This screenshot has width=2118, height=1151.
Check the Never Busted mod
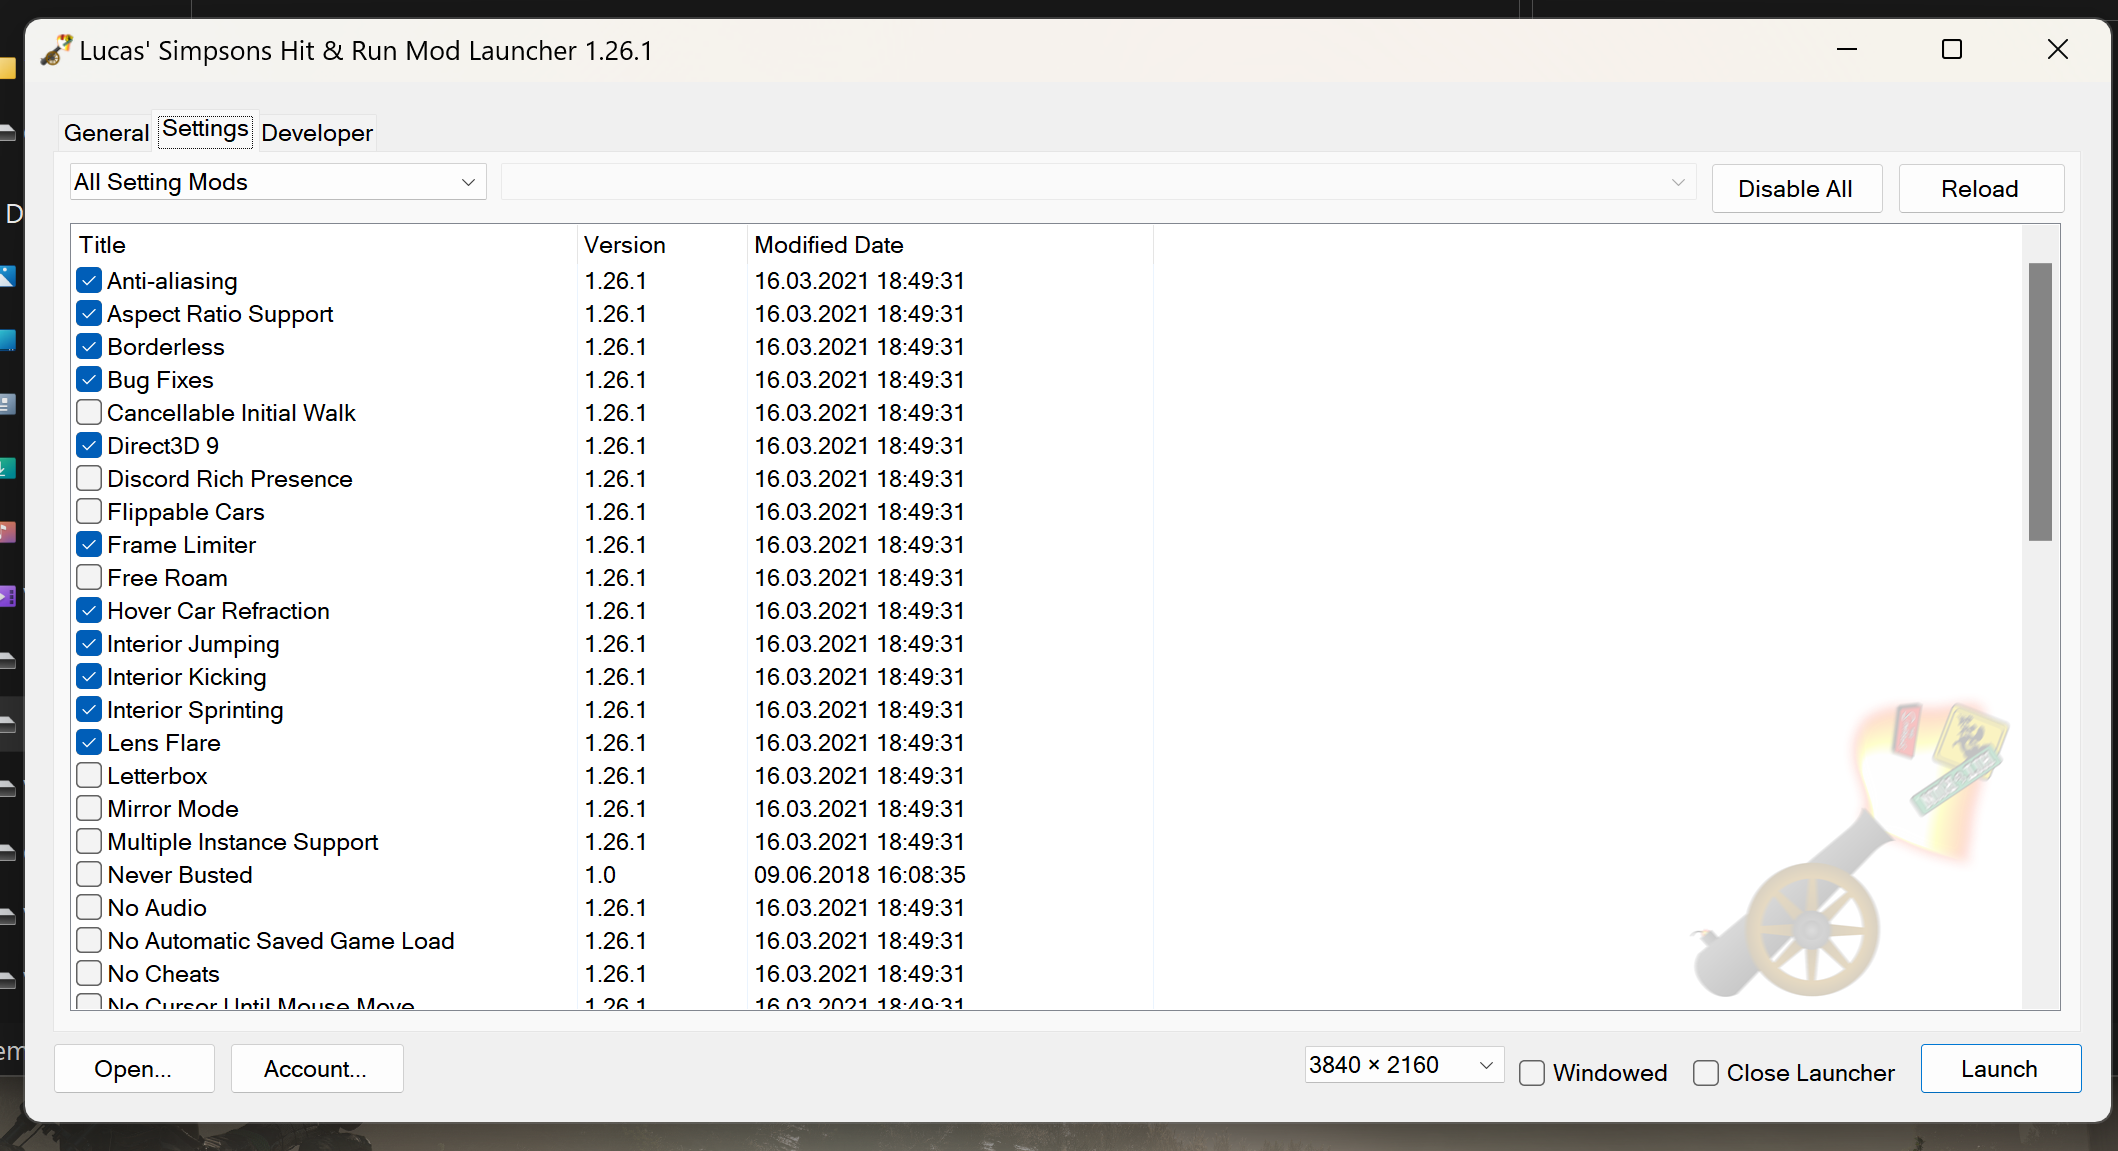89,875
